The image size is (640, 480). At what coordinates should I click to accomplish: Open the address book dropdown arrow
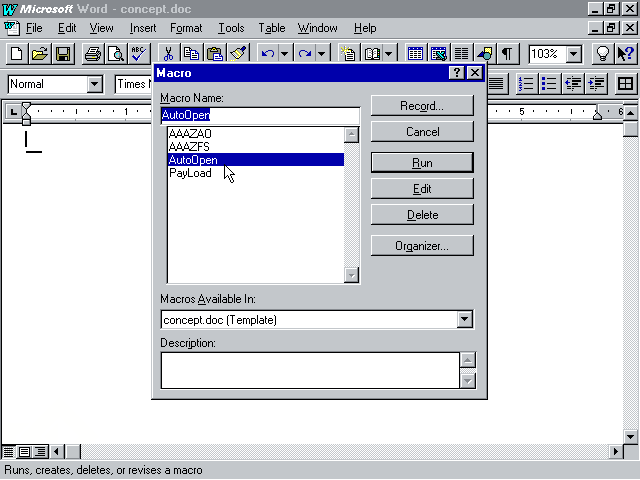[x=389, y=54]
